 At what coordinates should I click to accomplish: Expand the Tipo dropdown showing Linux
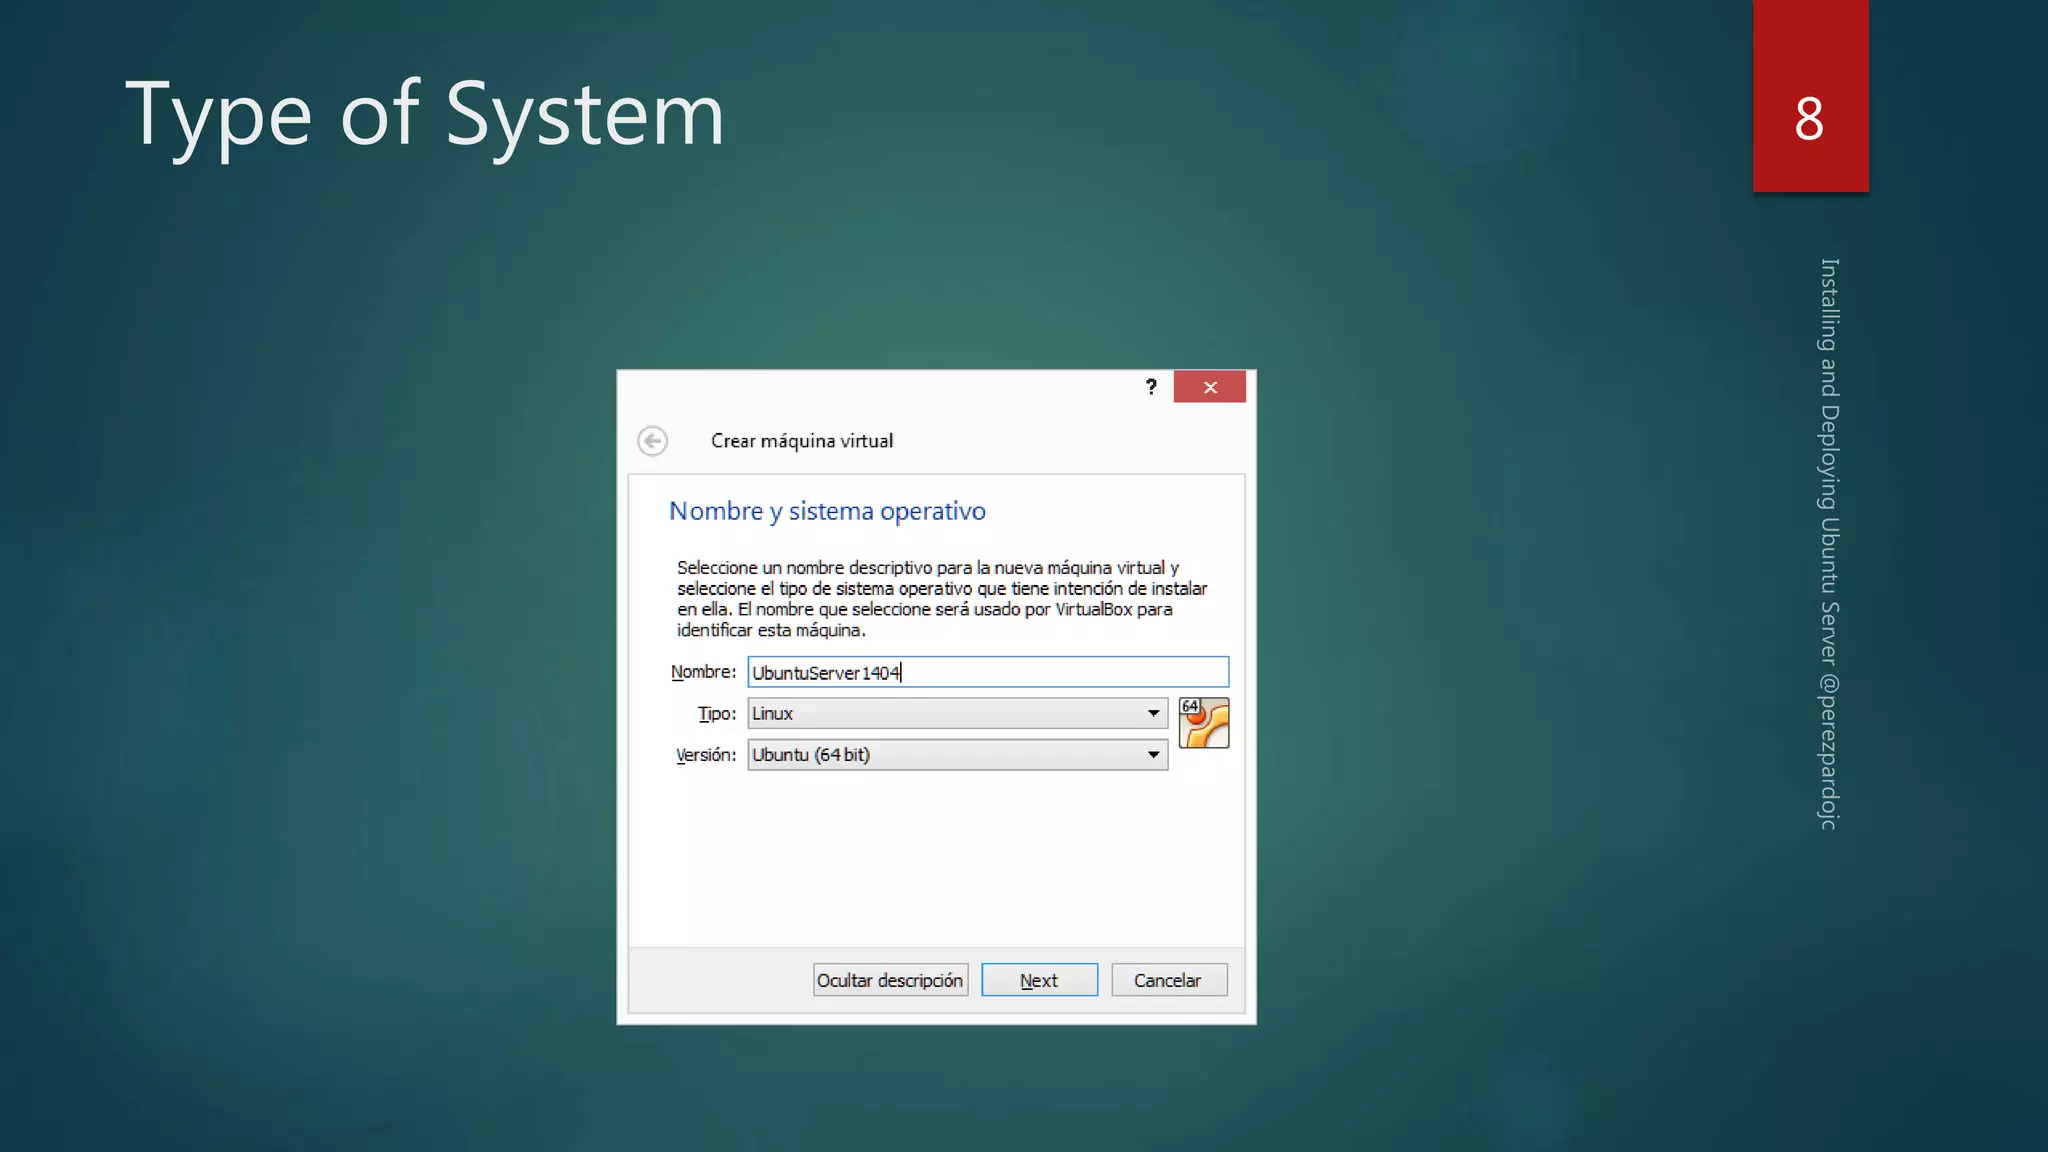[1153, 713]
